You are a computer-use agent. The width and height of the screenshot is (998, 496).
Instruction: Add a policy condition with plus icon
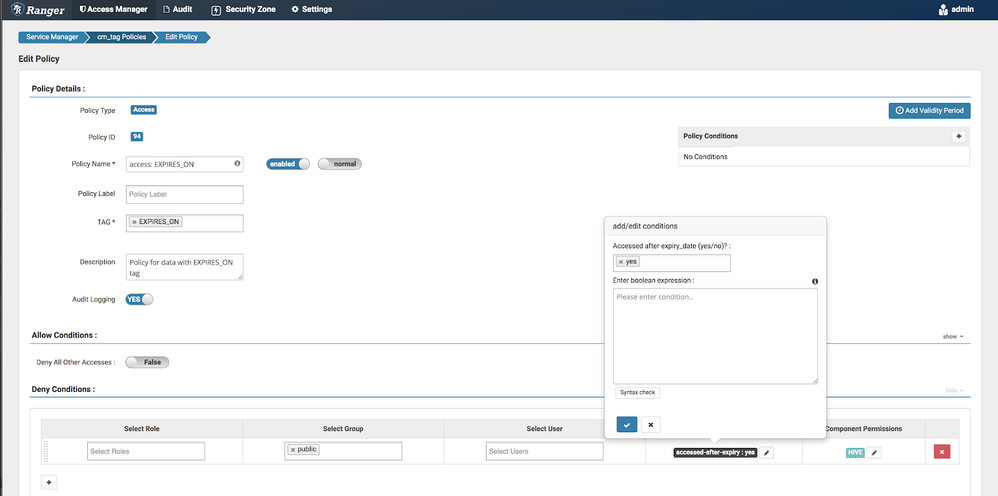[x=958, y=136]
